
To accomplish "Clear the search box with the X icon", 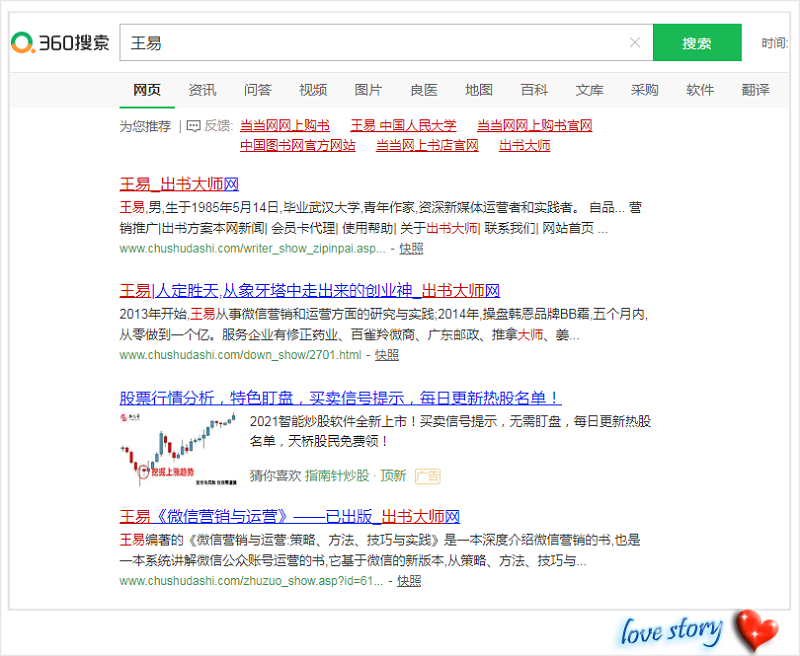I will [634, 43].
